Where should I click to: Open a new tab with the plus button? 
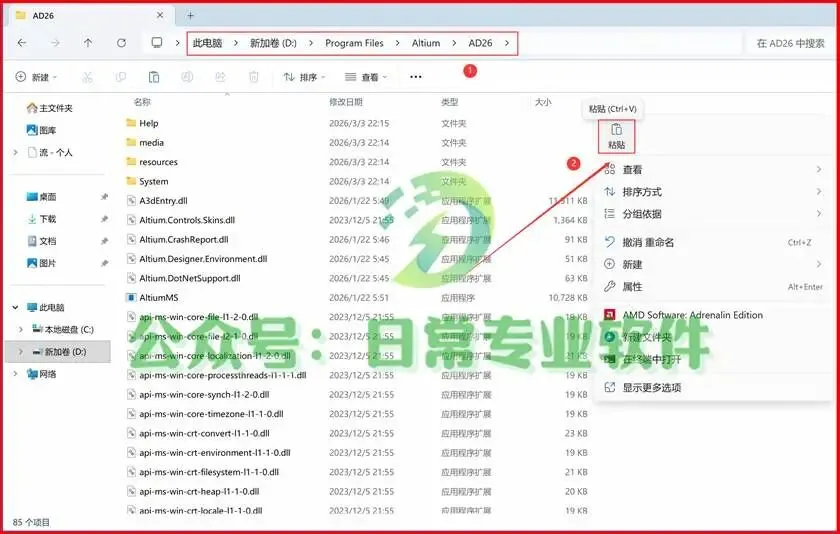[x=191, y=16]
